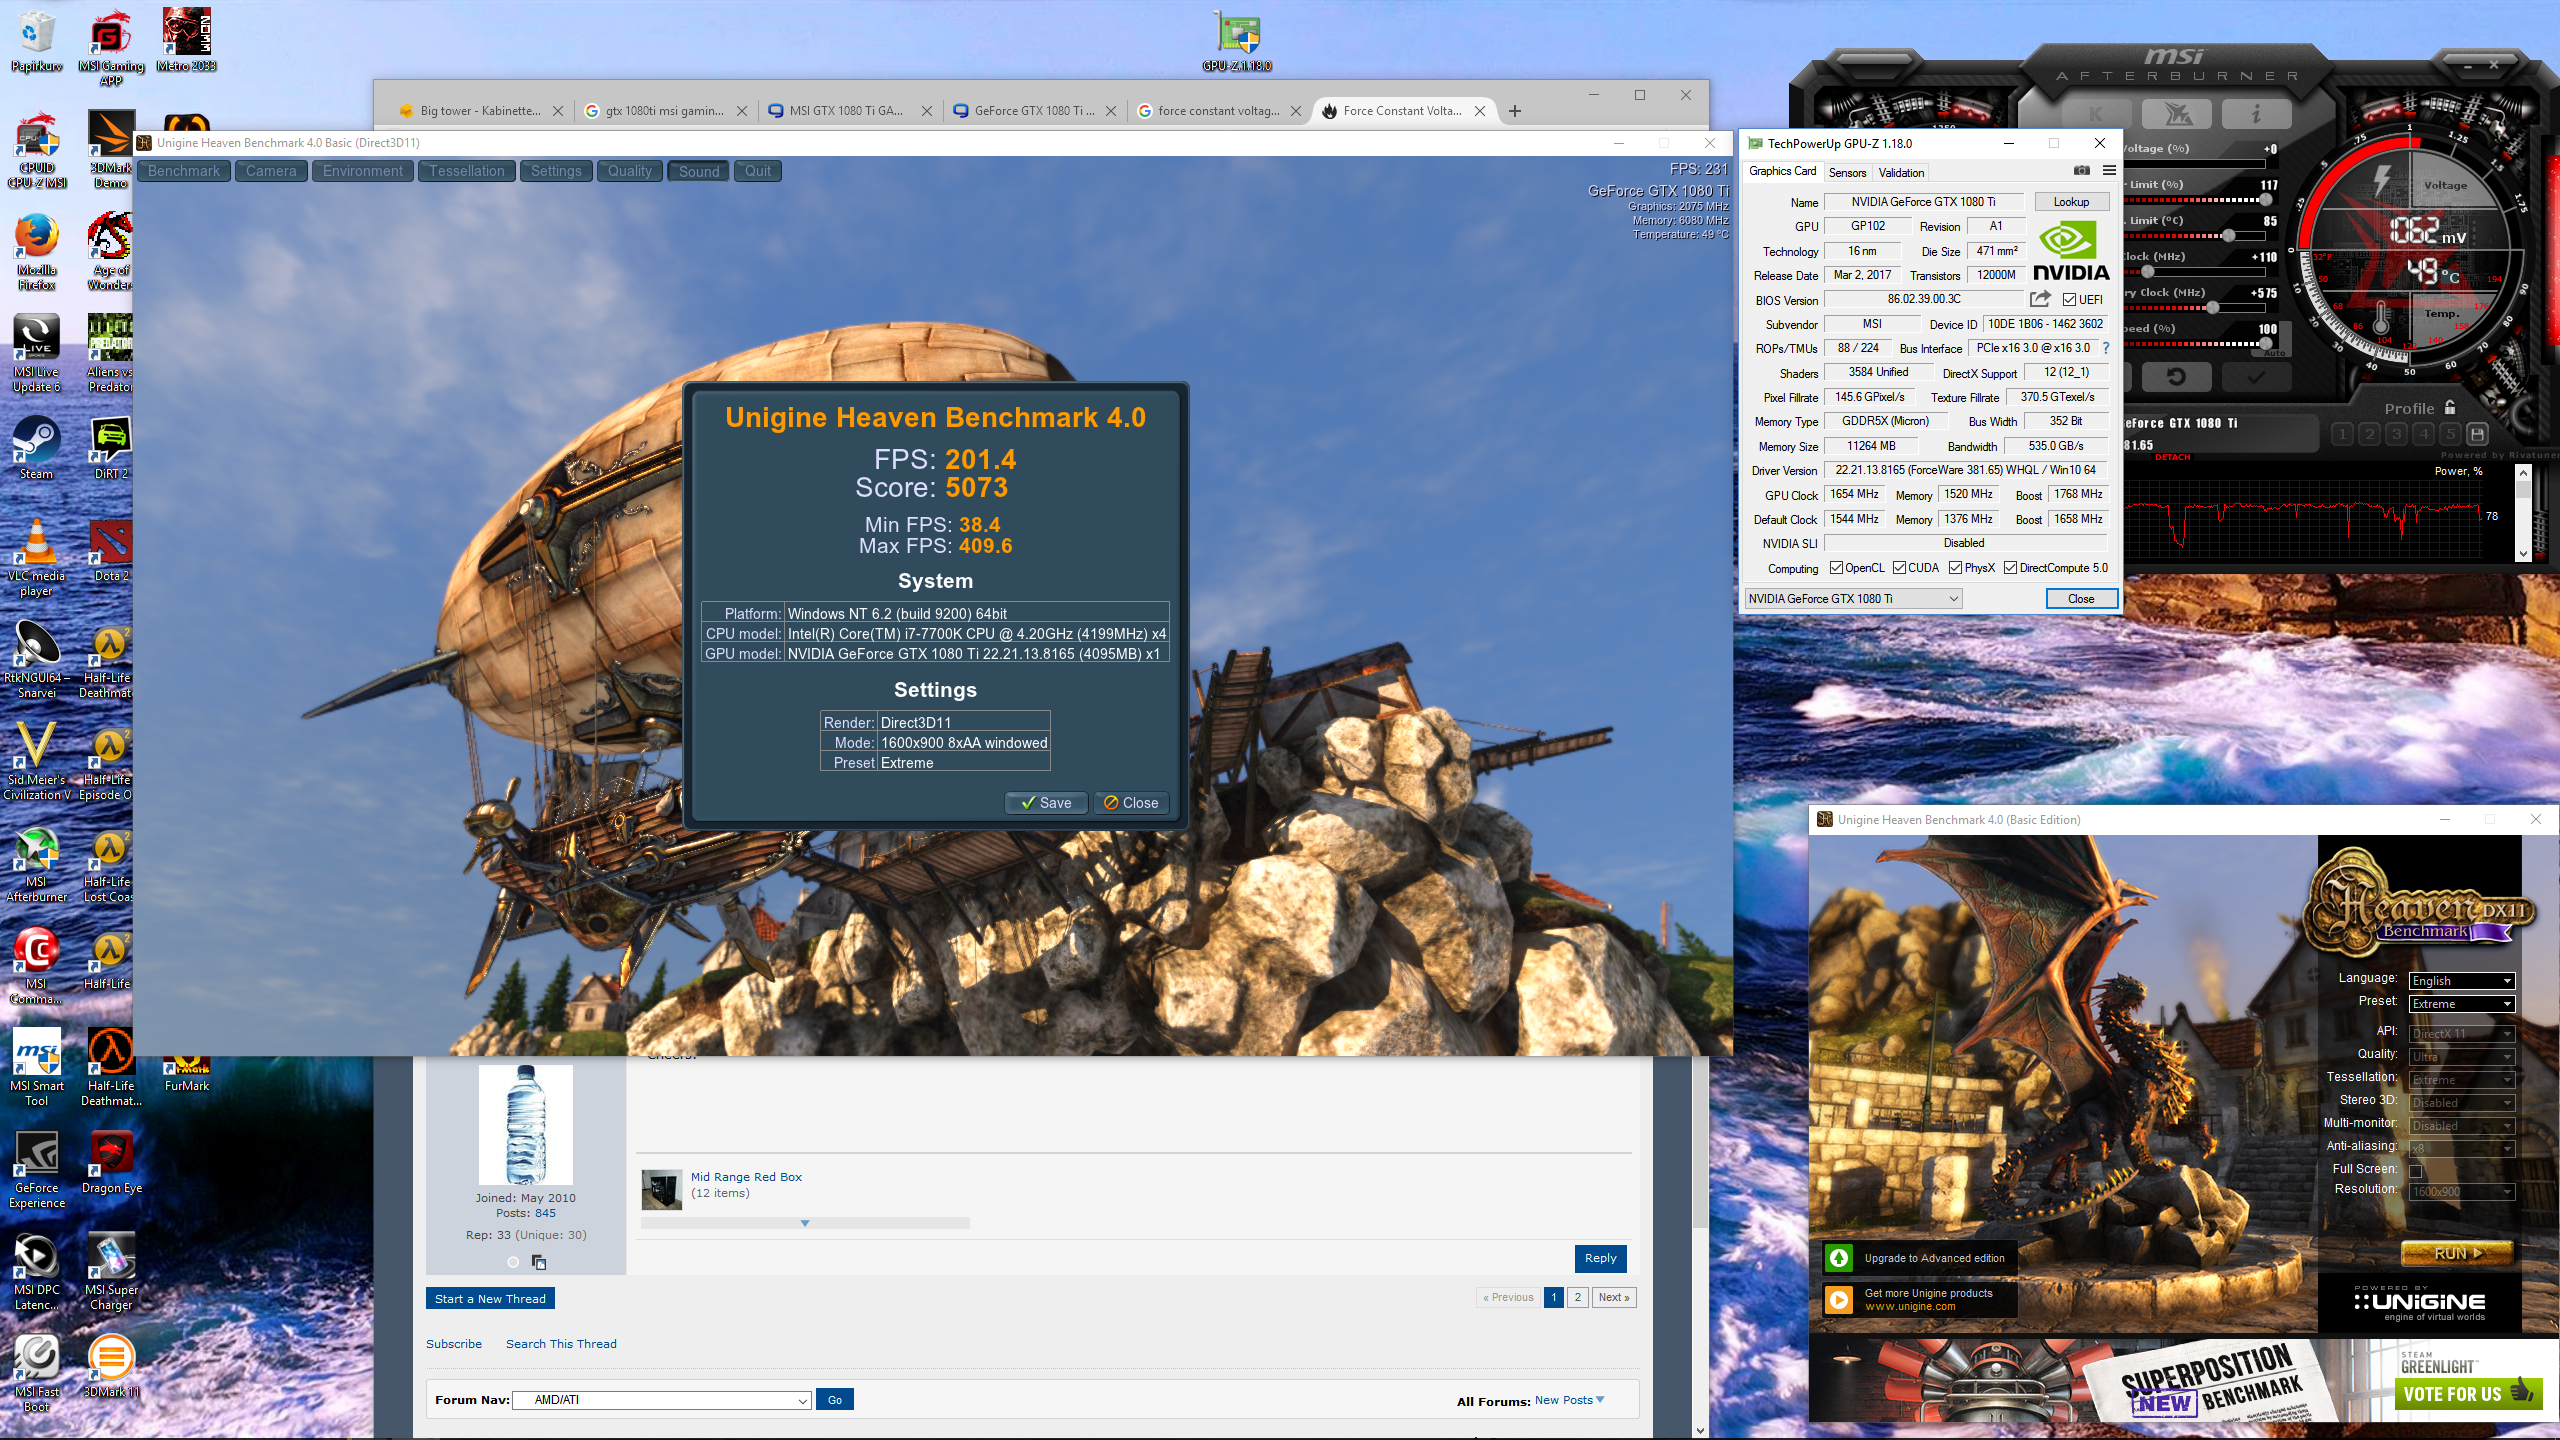Open the Forum Nav AMD/ATI dropdown

[x=662, y=1400]
